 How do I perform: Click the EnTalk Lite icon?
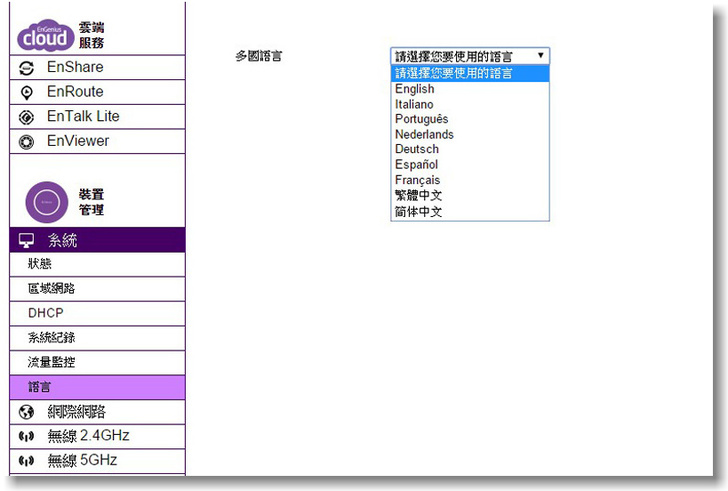coord(26,117)
